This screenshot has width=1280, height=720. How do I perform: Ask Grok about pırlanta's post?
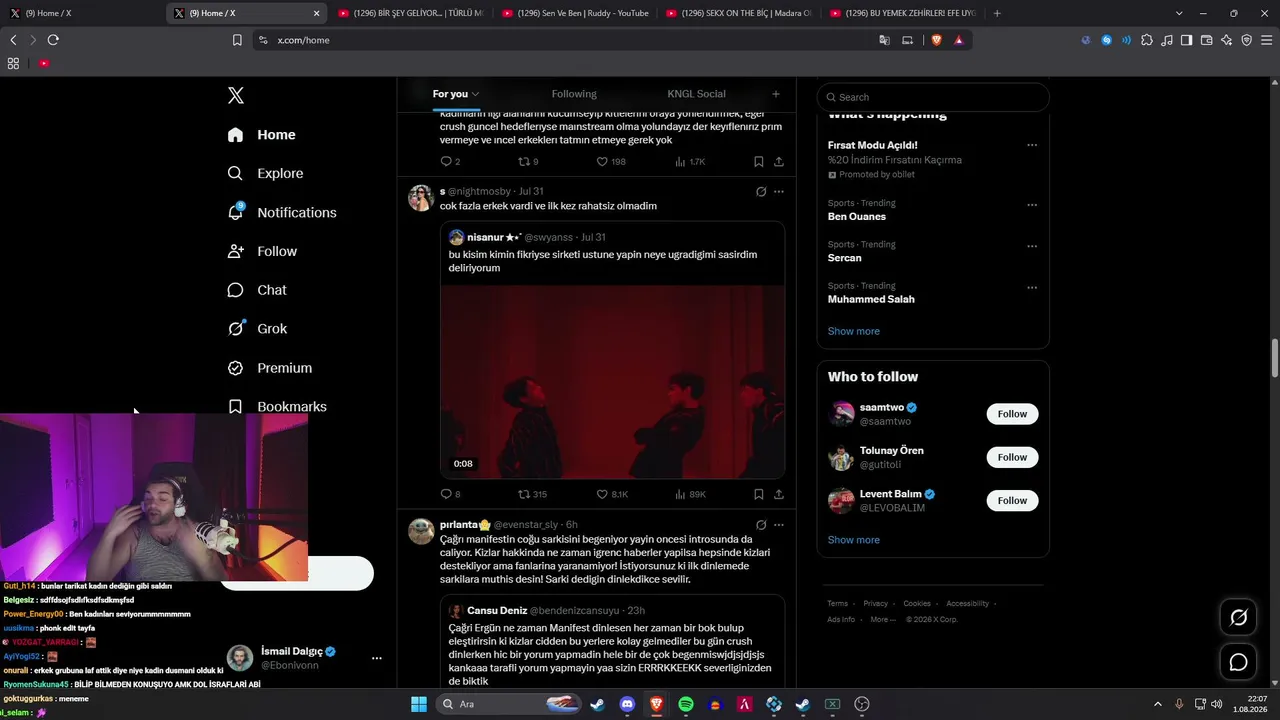761,525
